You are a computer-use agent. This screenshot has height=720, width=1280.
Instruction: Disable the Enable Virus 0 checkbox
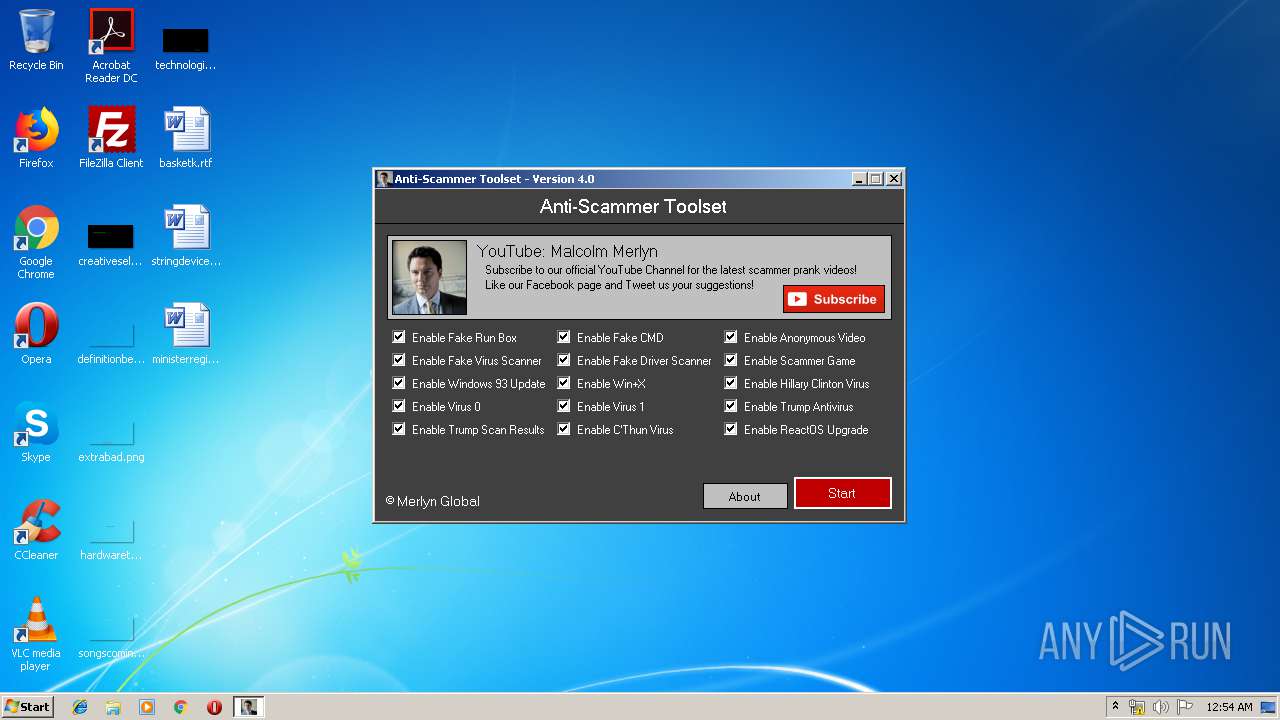(399, 406)
